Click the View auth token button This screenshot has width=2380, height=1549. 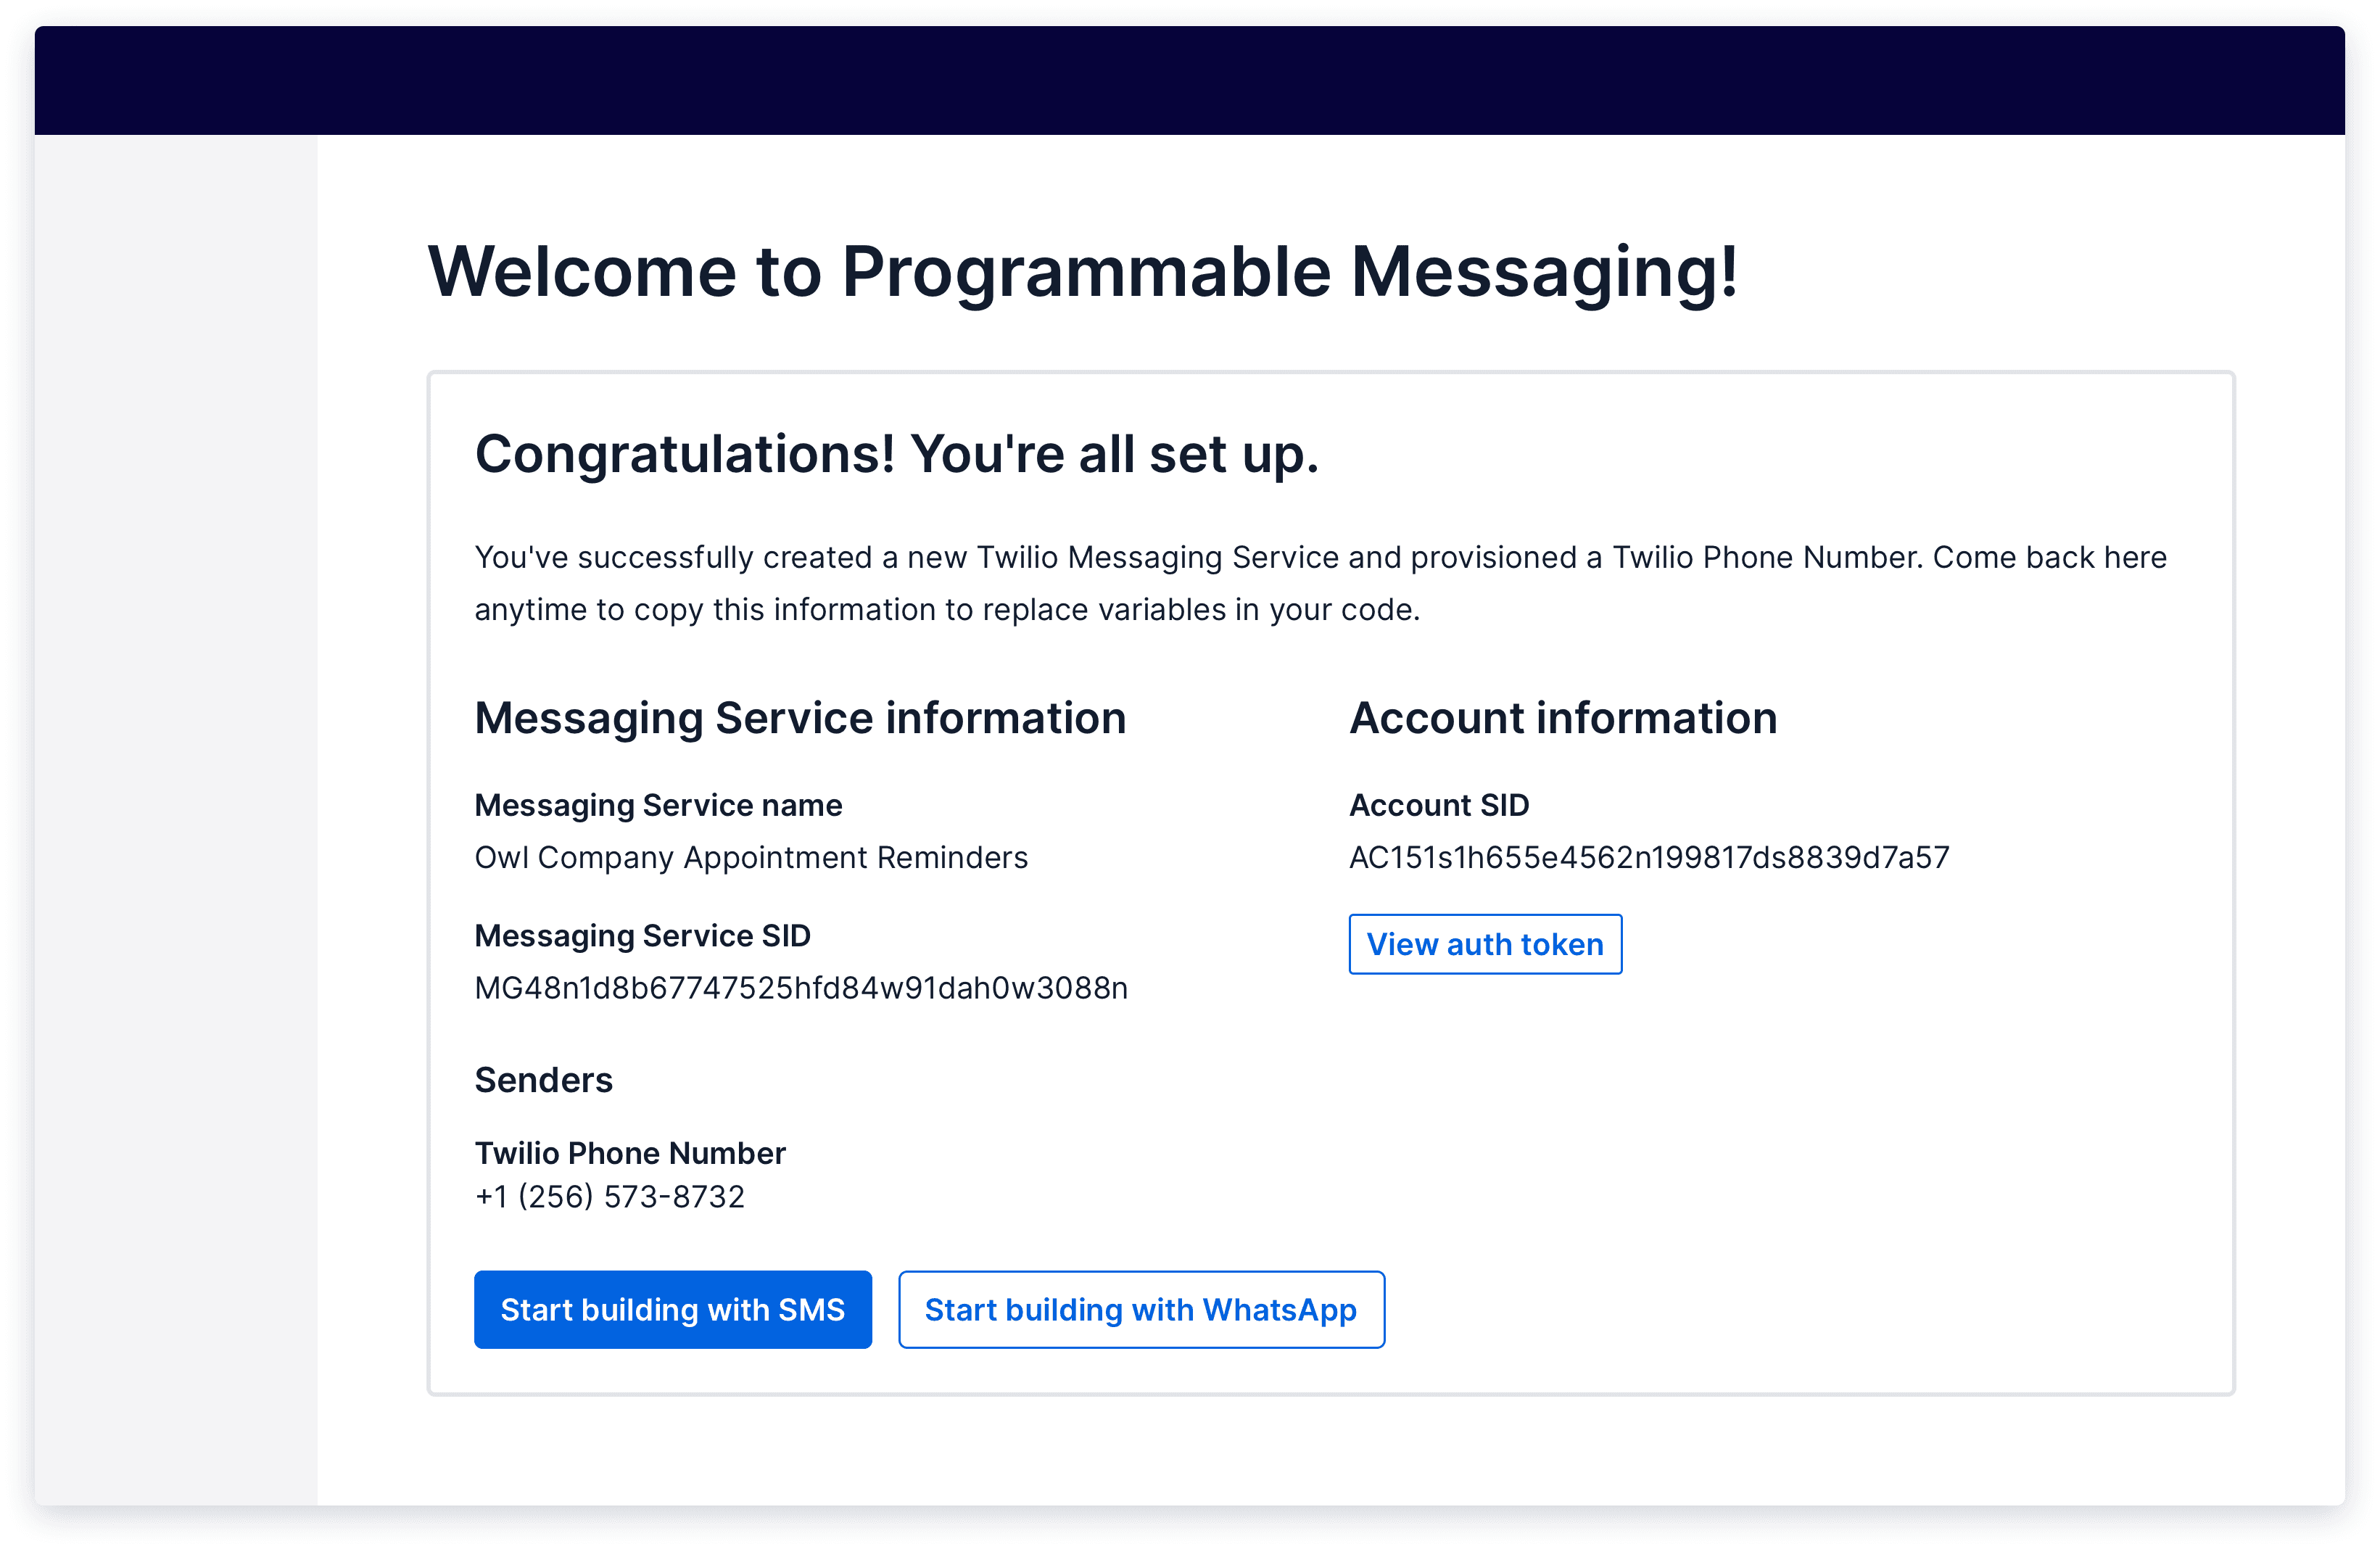pyautogui.click(x=1484, y=944)
